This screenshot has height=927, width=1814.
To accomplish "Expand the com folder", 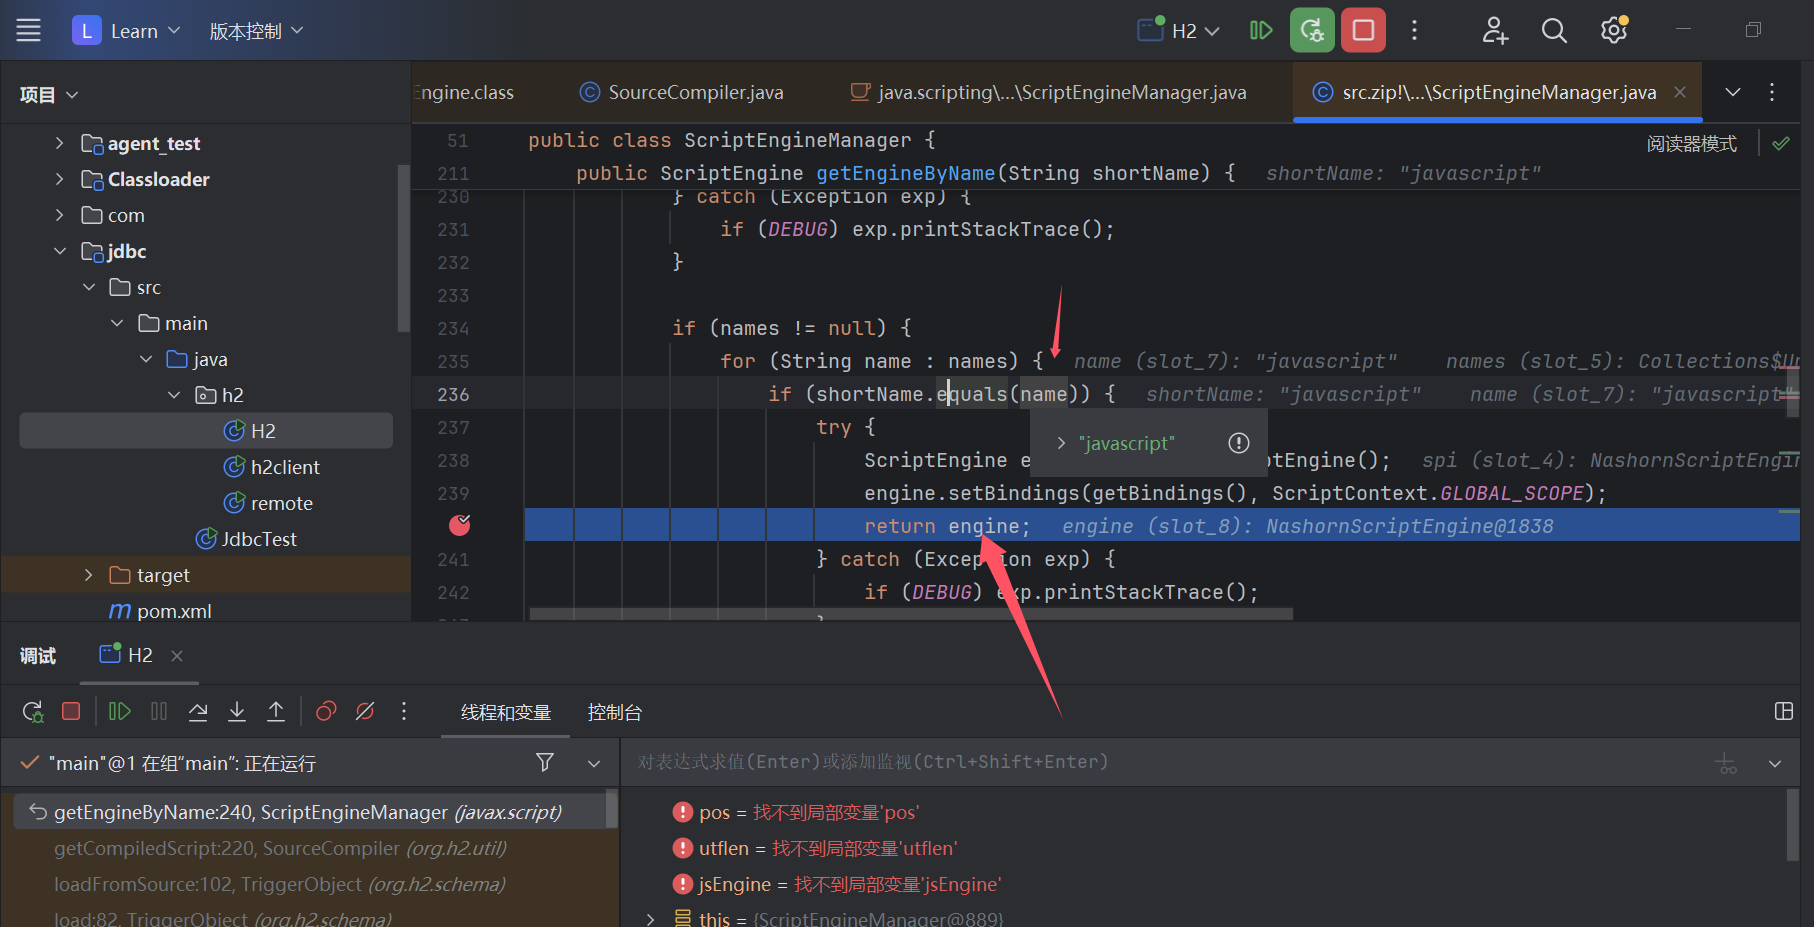I will pos(59,215).
